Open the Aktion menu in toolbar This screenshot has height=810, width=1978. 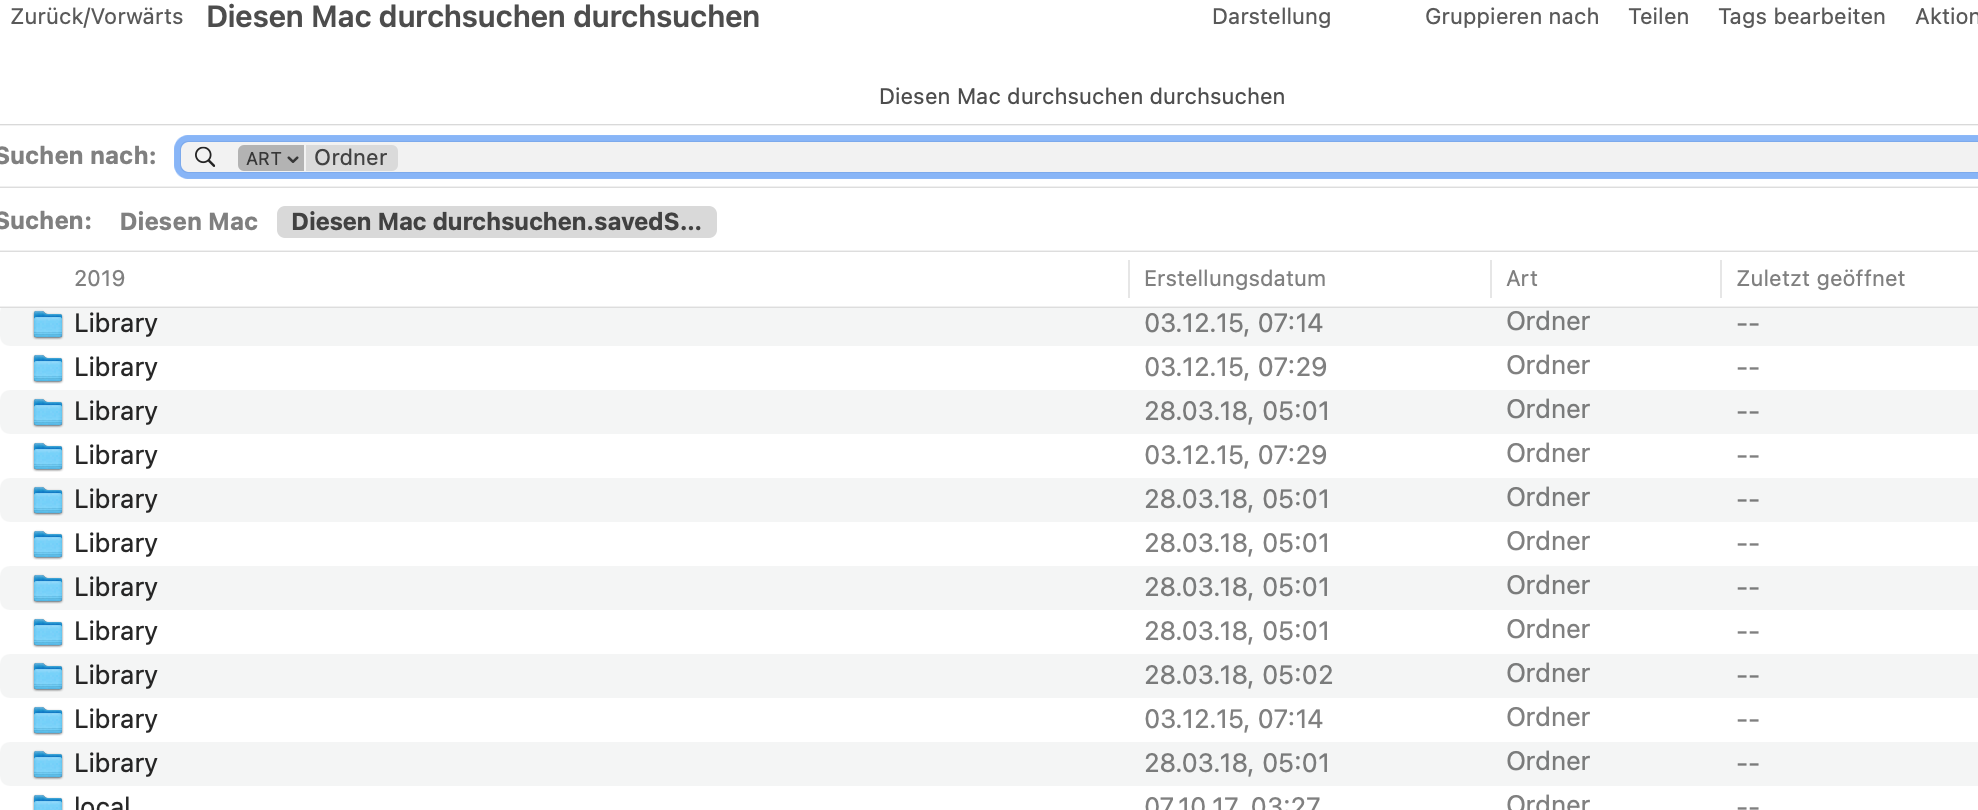(1945, 17)
